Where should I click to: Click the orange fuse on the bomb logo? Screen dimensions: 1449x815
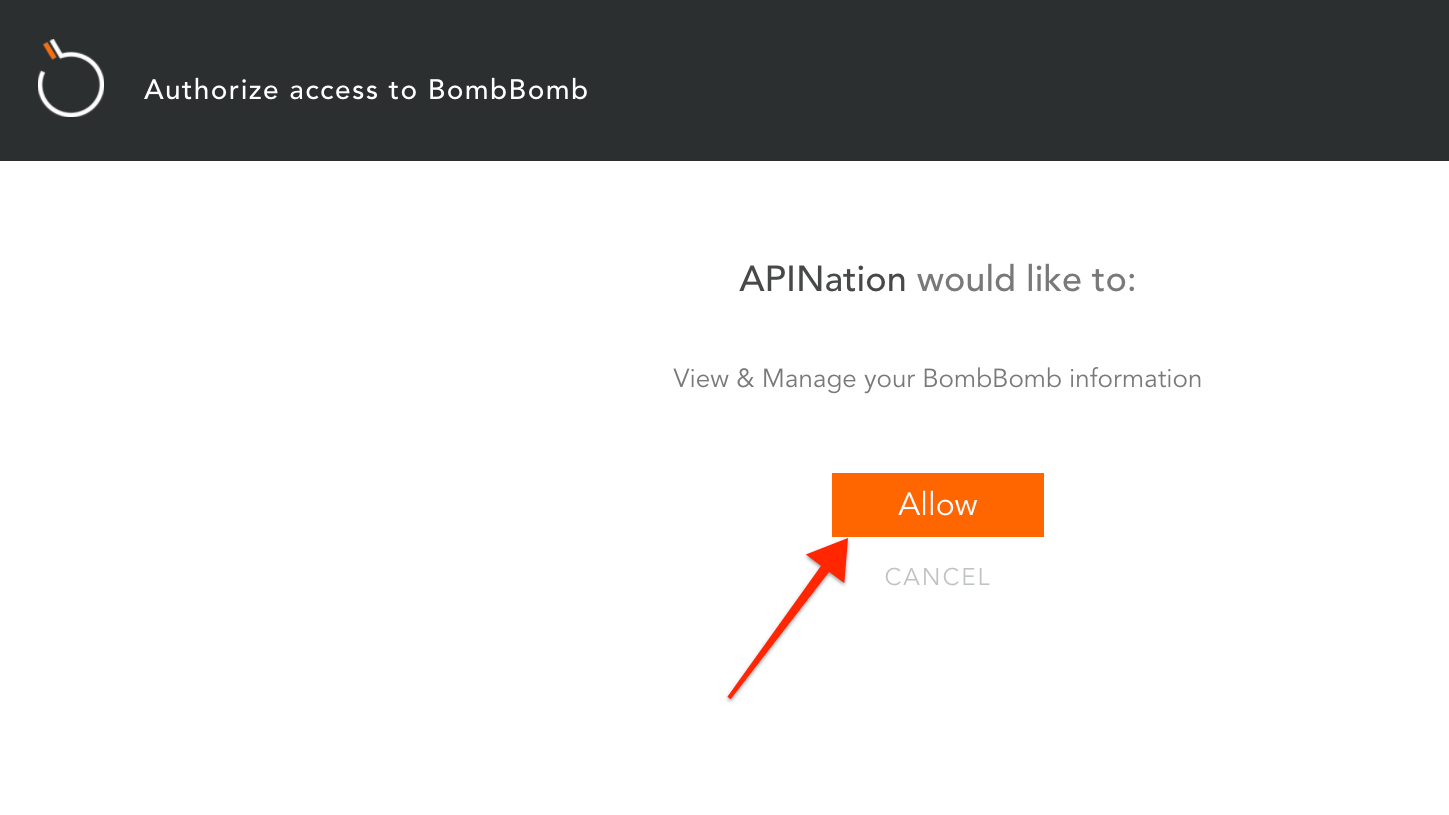50,49
